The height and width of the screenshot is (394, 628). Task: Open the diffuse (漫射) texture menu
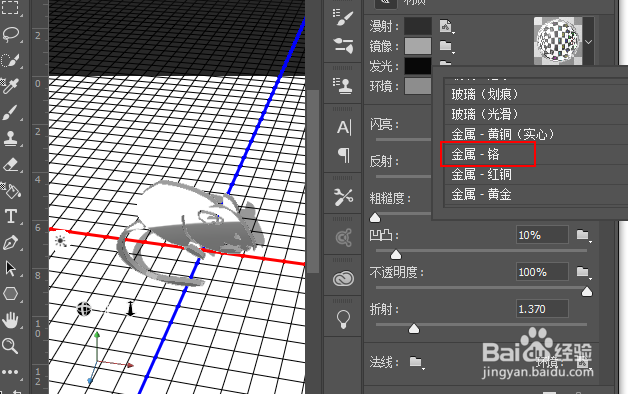pos(446,27)
